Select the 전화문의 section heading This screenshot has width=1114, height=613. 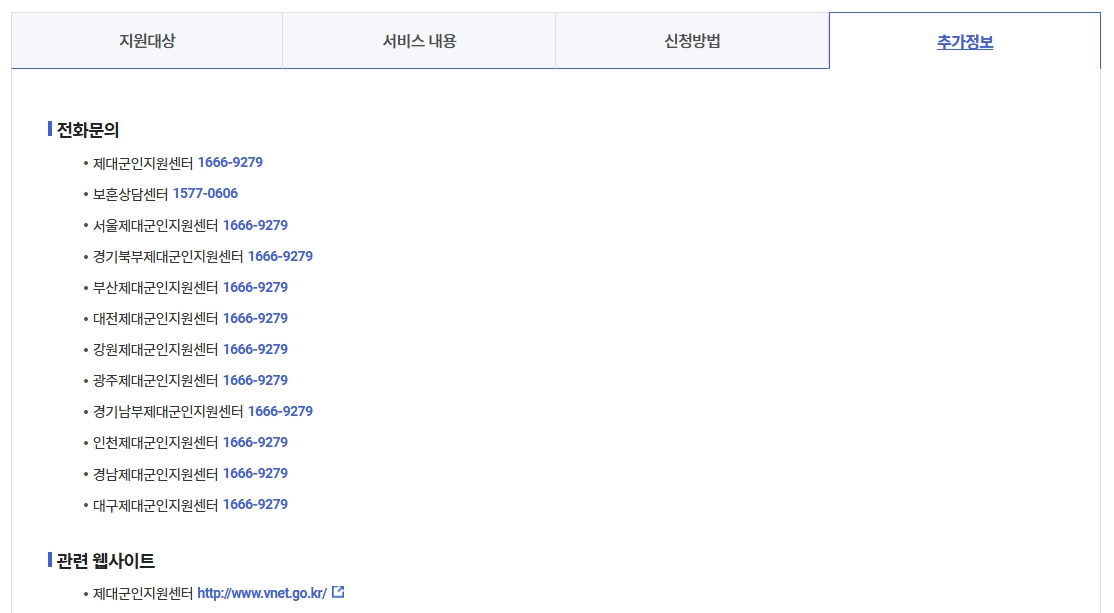click(87, 130)
